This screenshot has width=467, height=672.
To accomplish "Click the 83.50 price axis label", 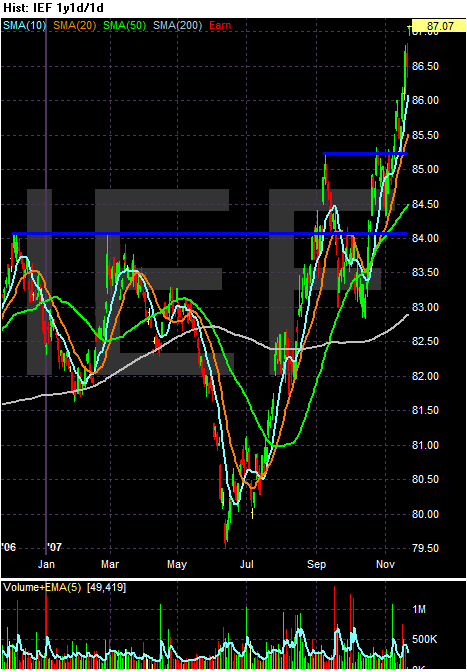I will pos(425,273).
